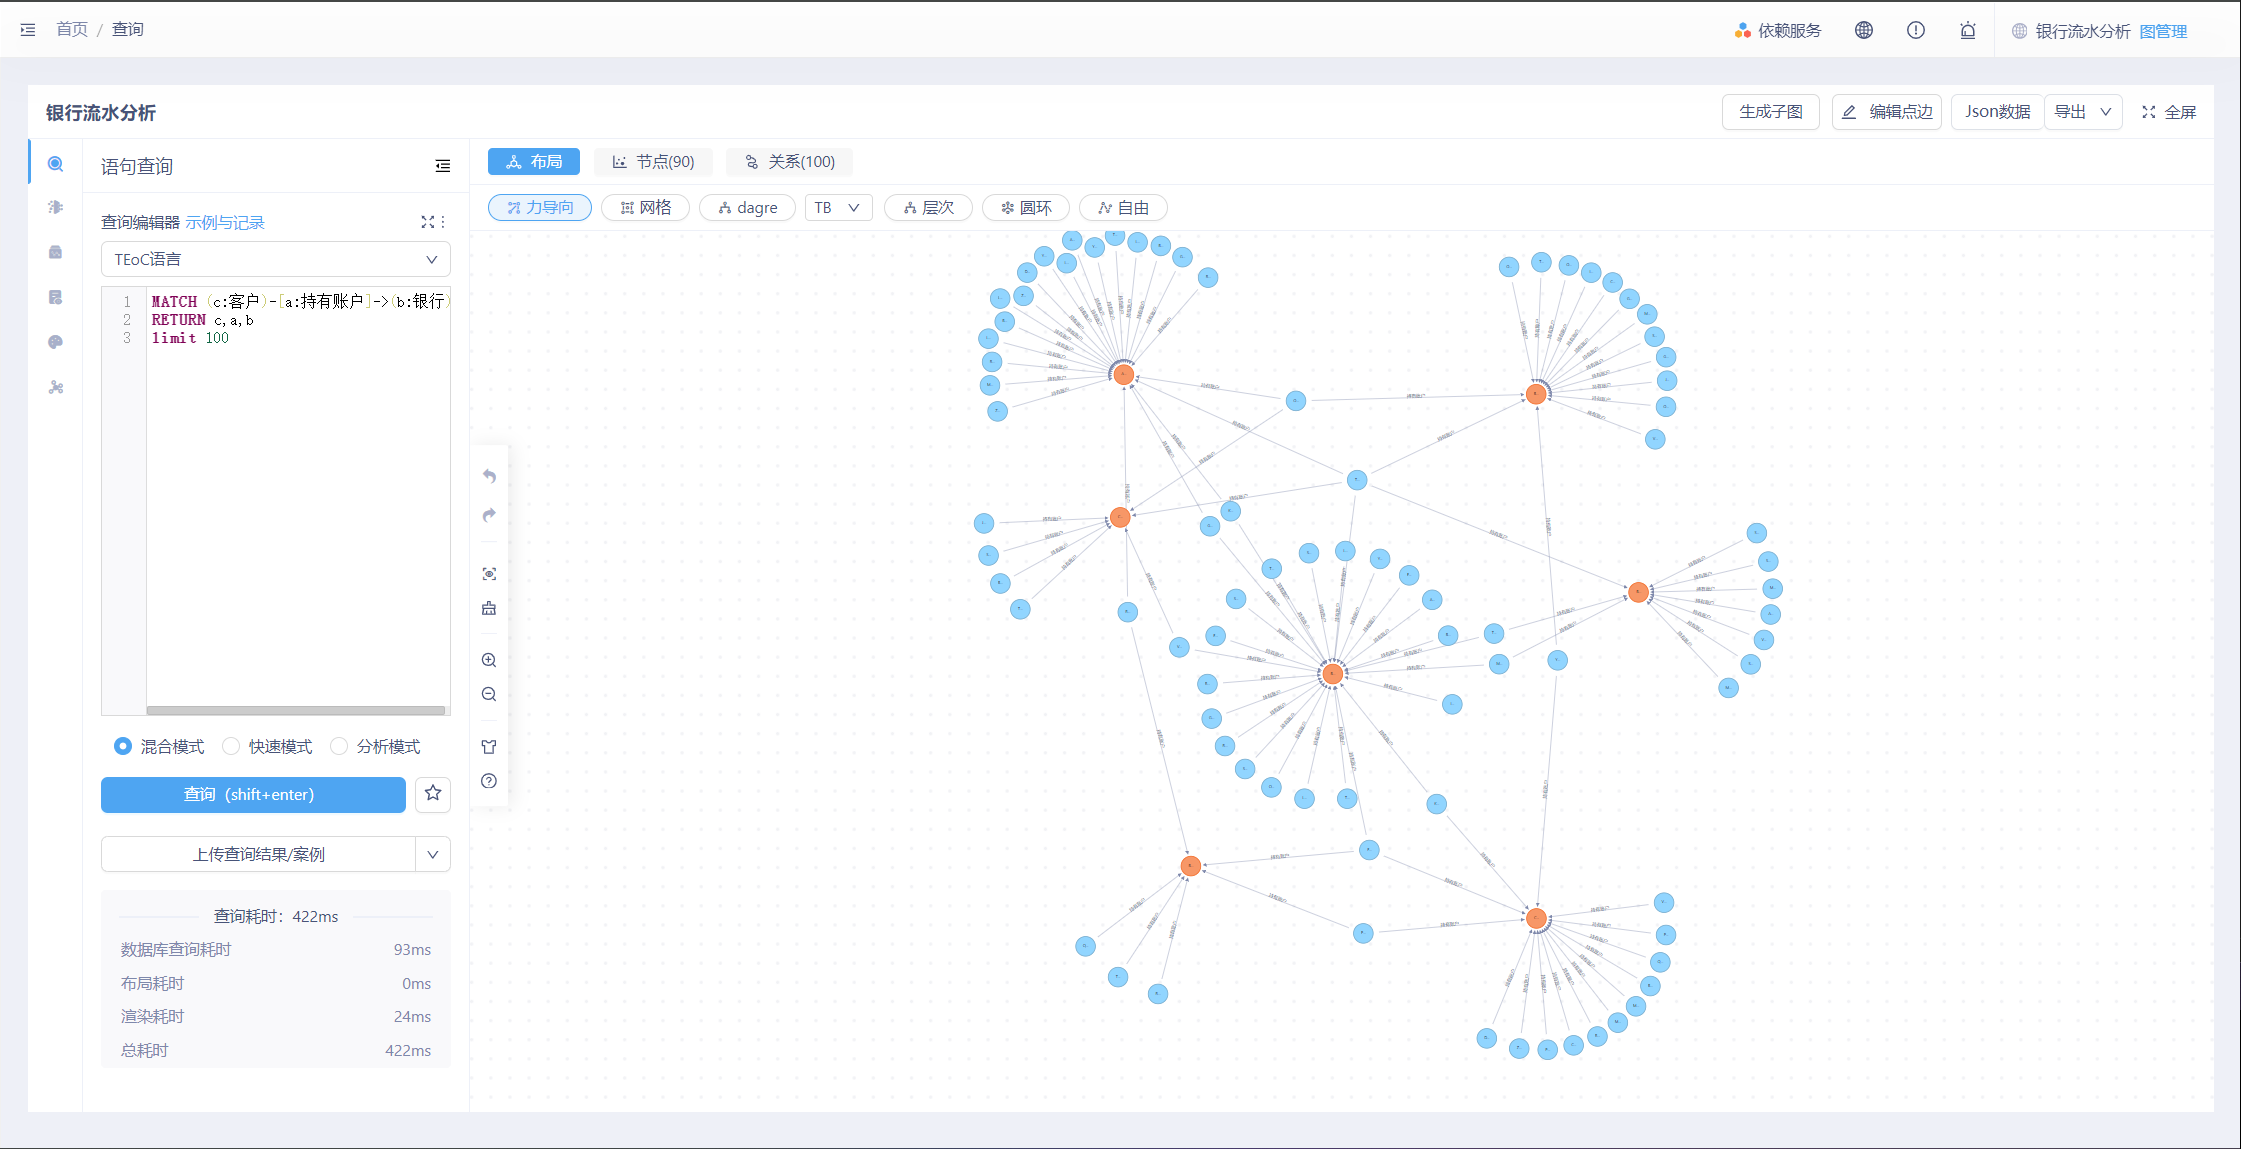This screenshot has height=1149, width=2241.
Task: Click the alarm bell icon in header
Action: (x=1967, y=30)
